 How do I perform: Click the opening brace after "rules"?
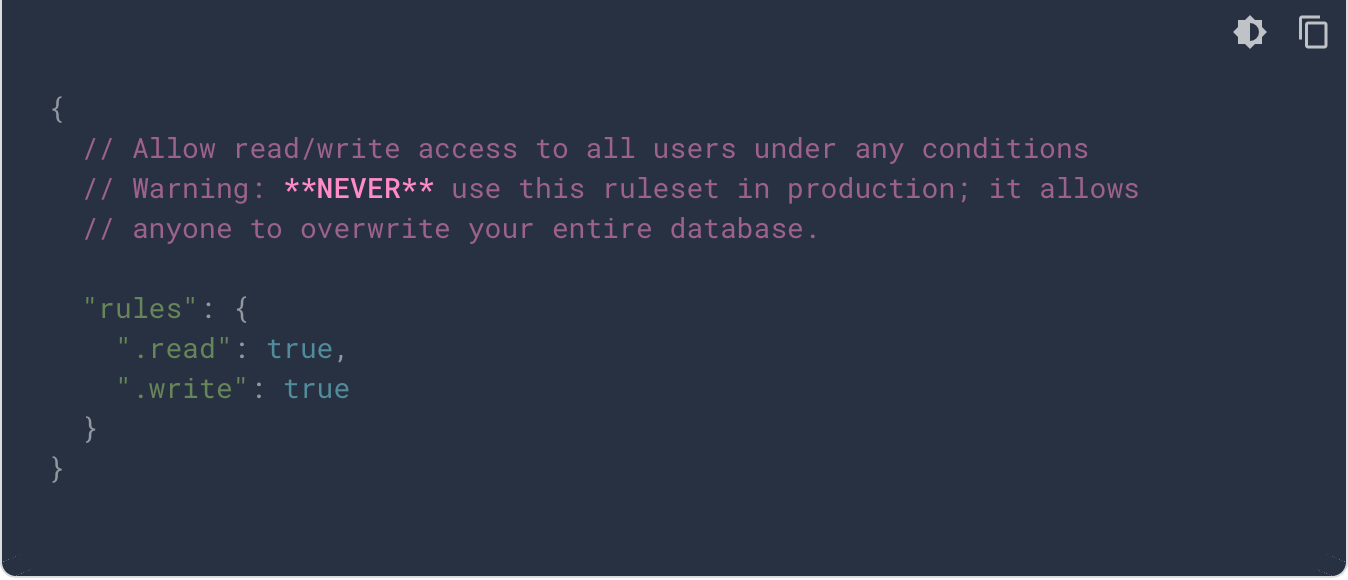point(241,309)
